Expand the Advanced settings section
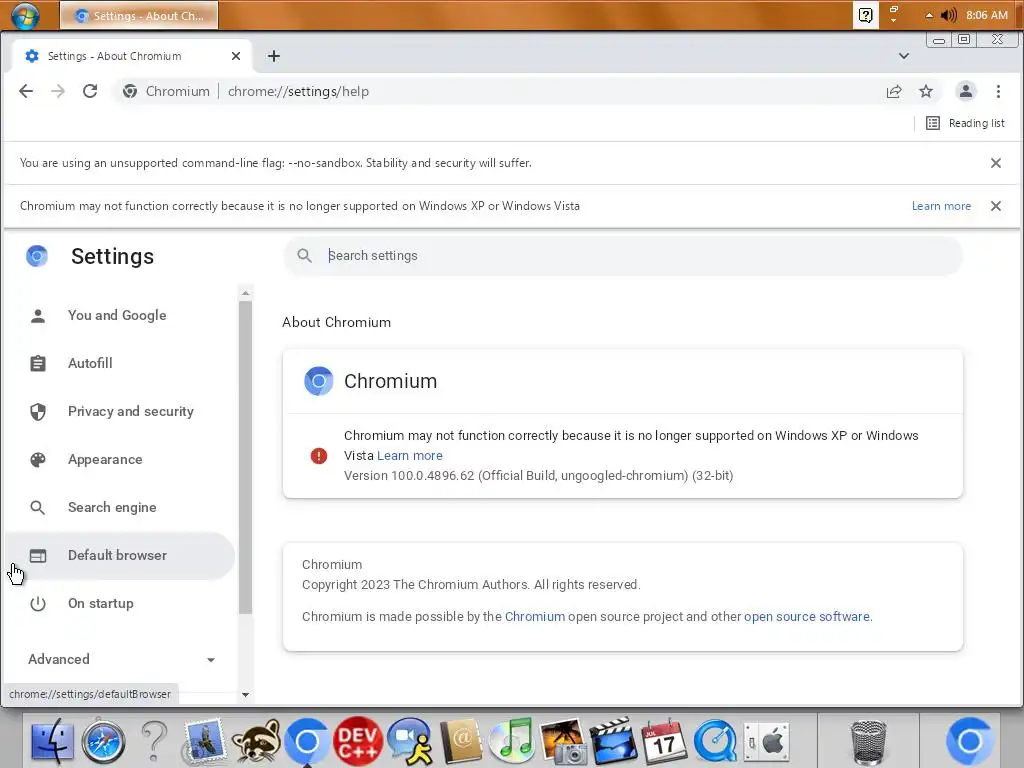This screenshot has height=768, width=1024. point(121,660)
